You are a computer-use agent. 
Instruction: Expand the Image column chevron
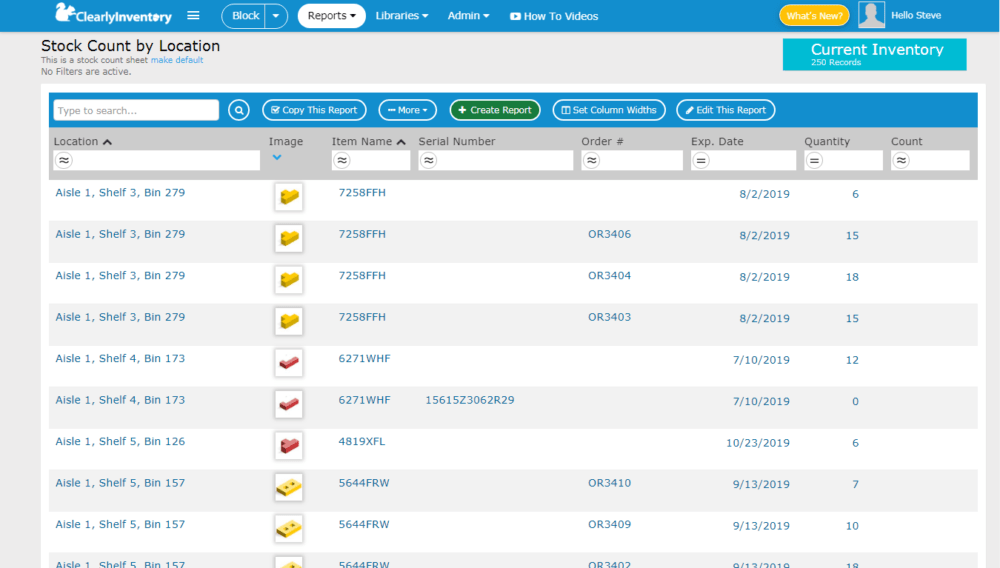point(277,157)
